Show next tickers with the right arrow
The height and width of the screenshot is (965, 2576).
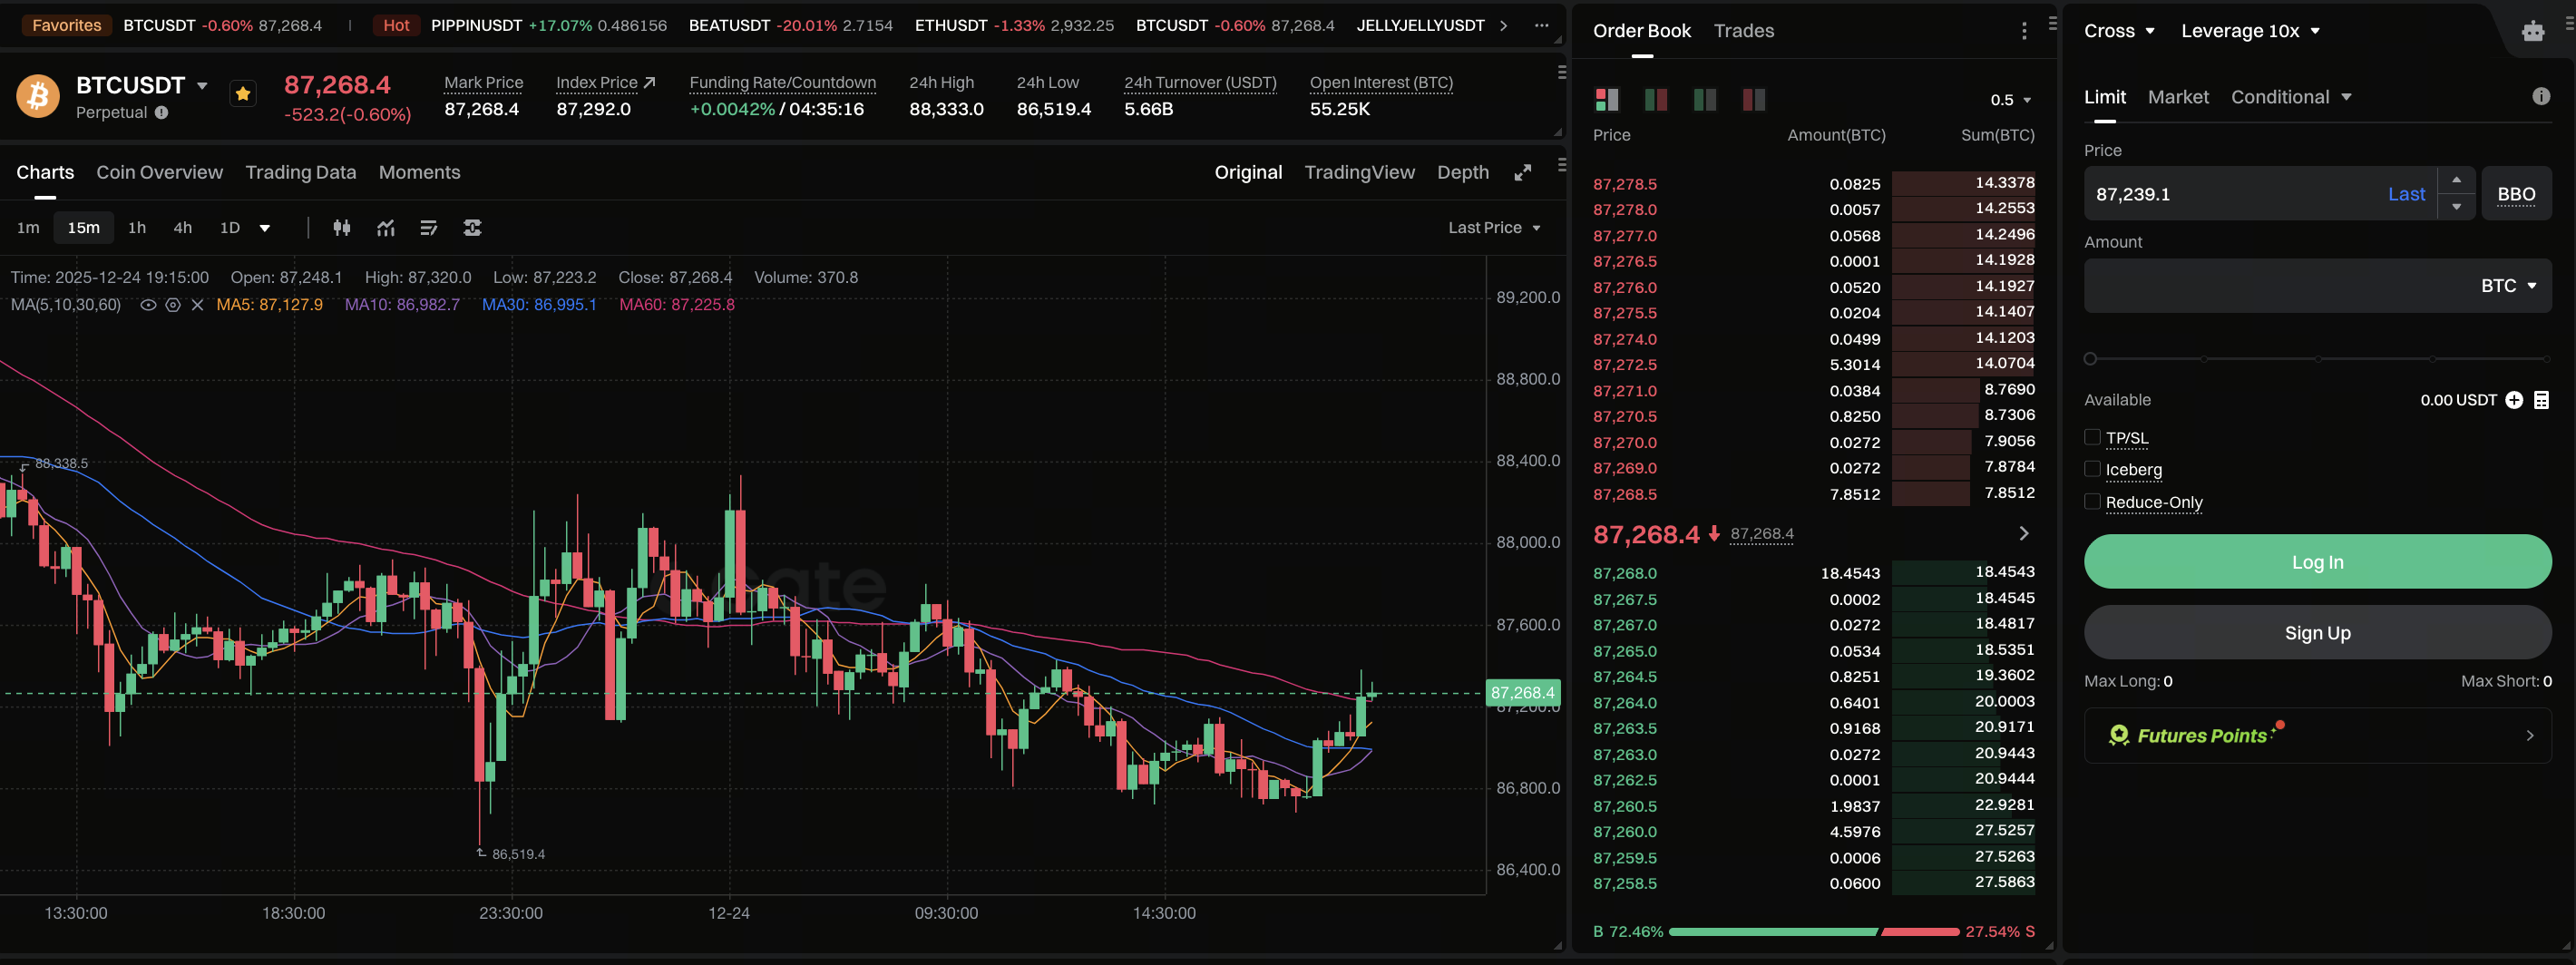point(1503,25)
